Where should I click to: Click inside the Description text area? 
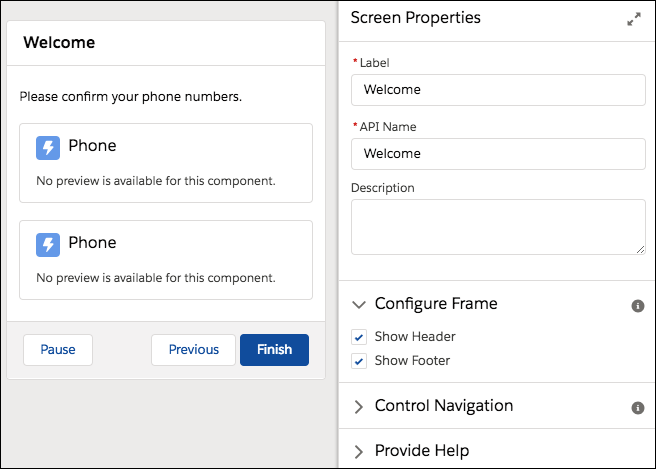498,226
